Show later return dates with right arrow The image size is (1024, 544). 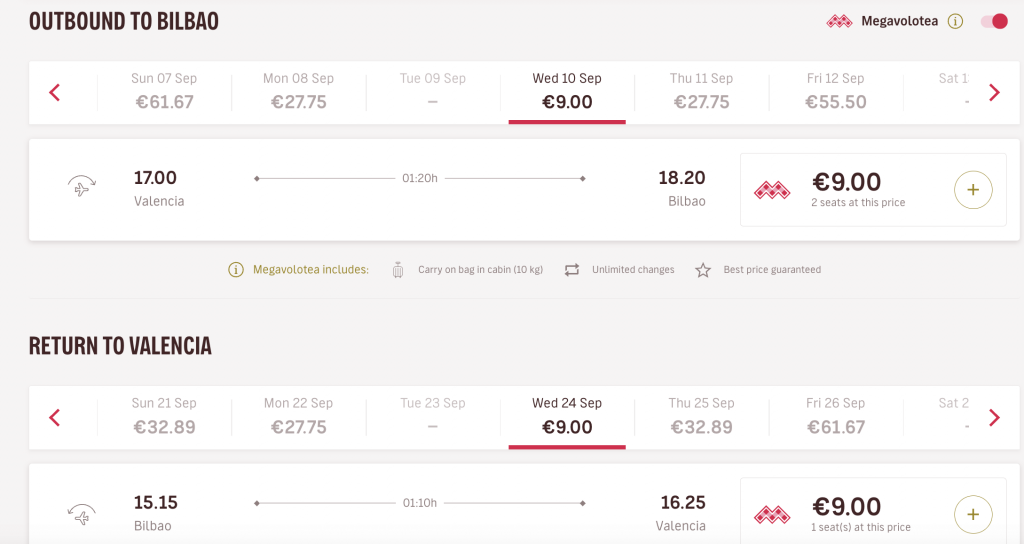coord(994,417)
